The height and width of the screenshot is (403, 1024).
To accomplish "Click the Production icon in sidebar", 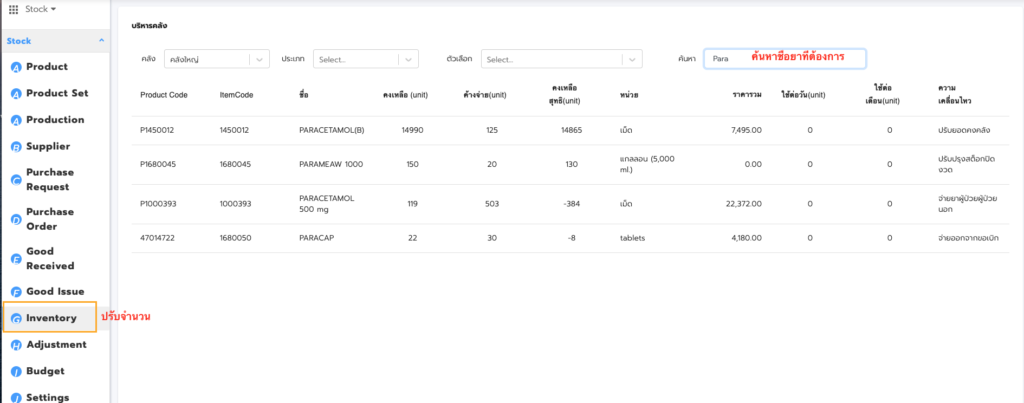I will (16, 120).
